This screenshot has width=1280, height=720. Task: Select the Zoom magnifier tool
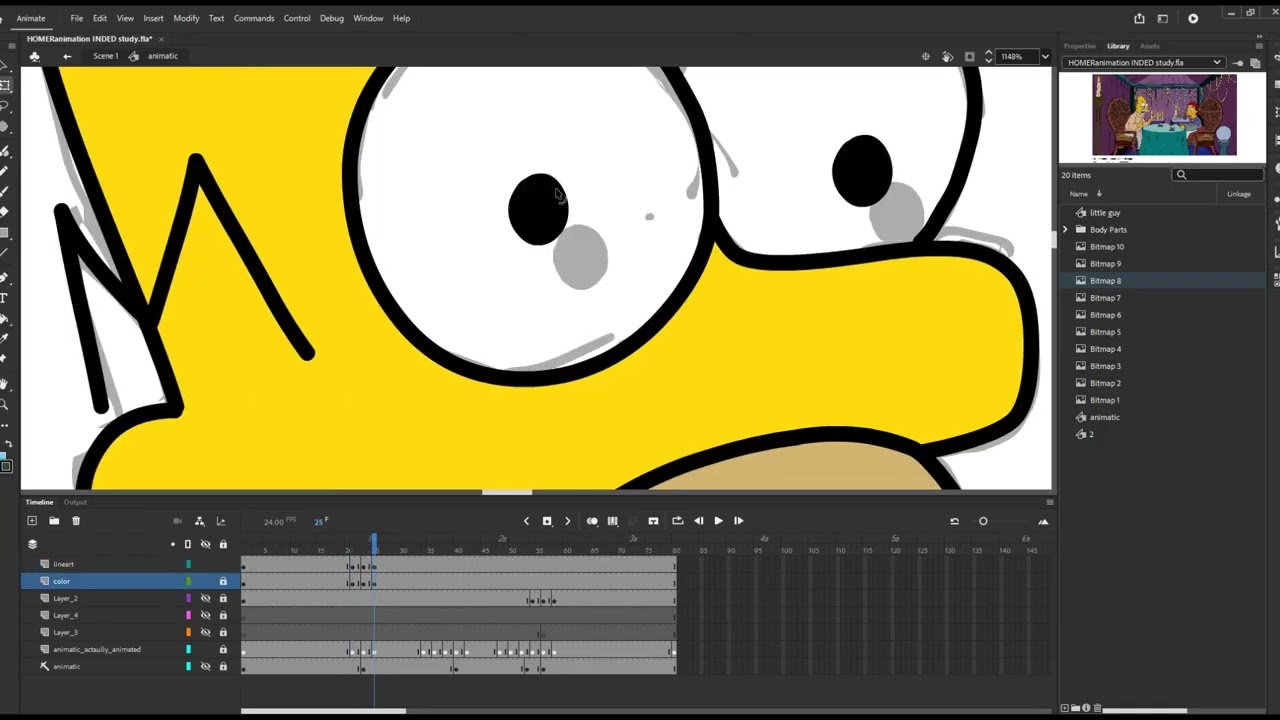point(5,404)
